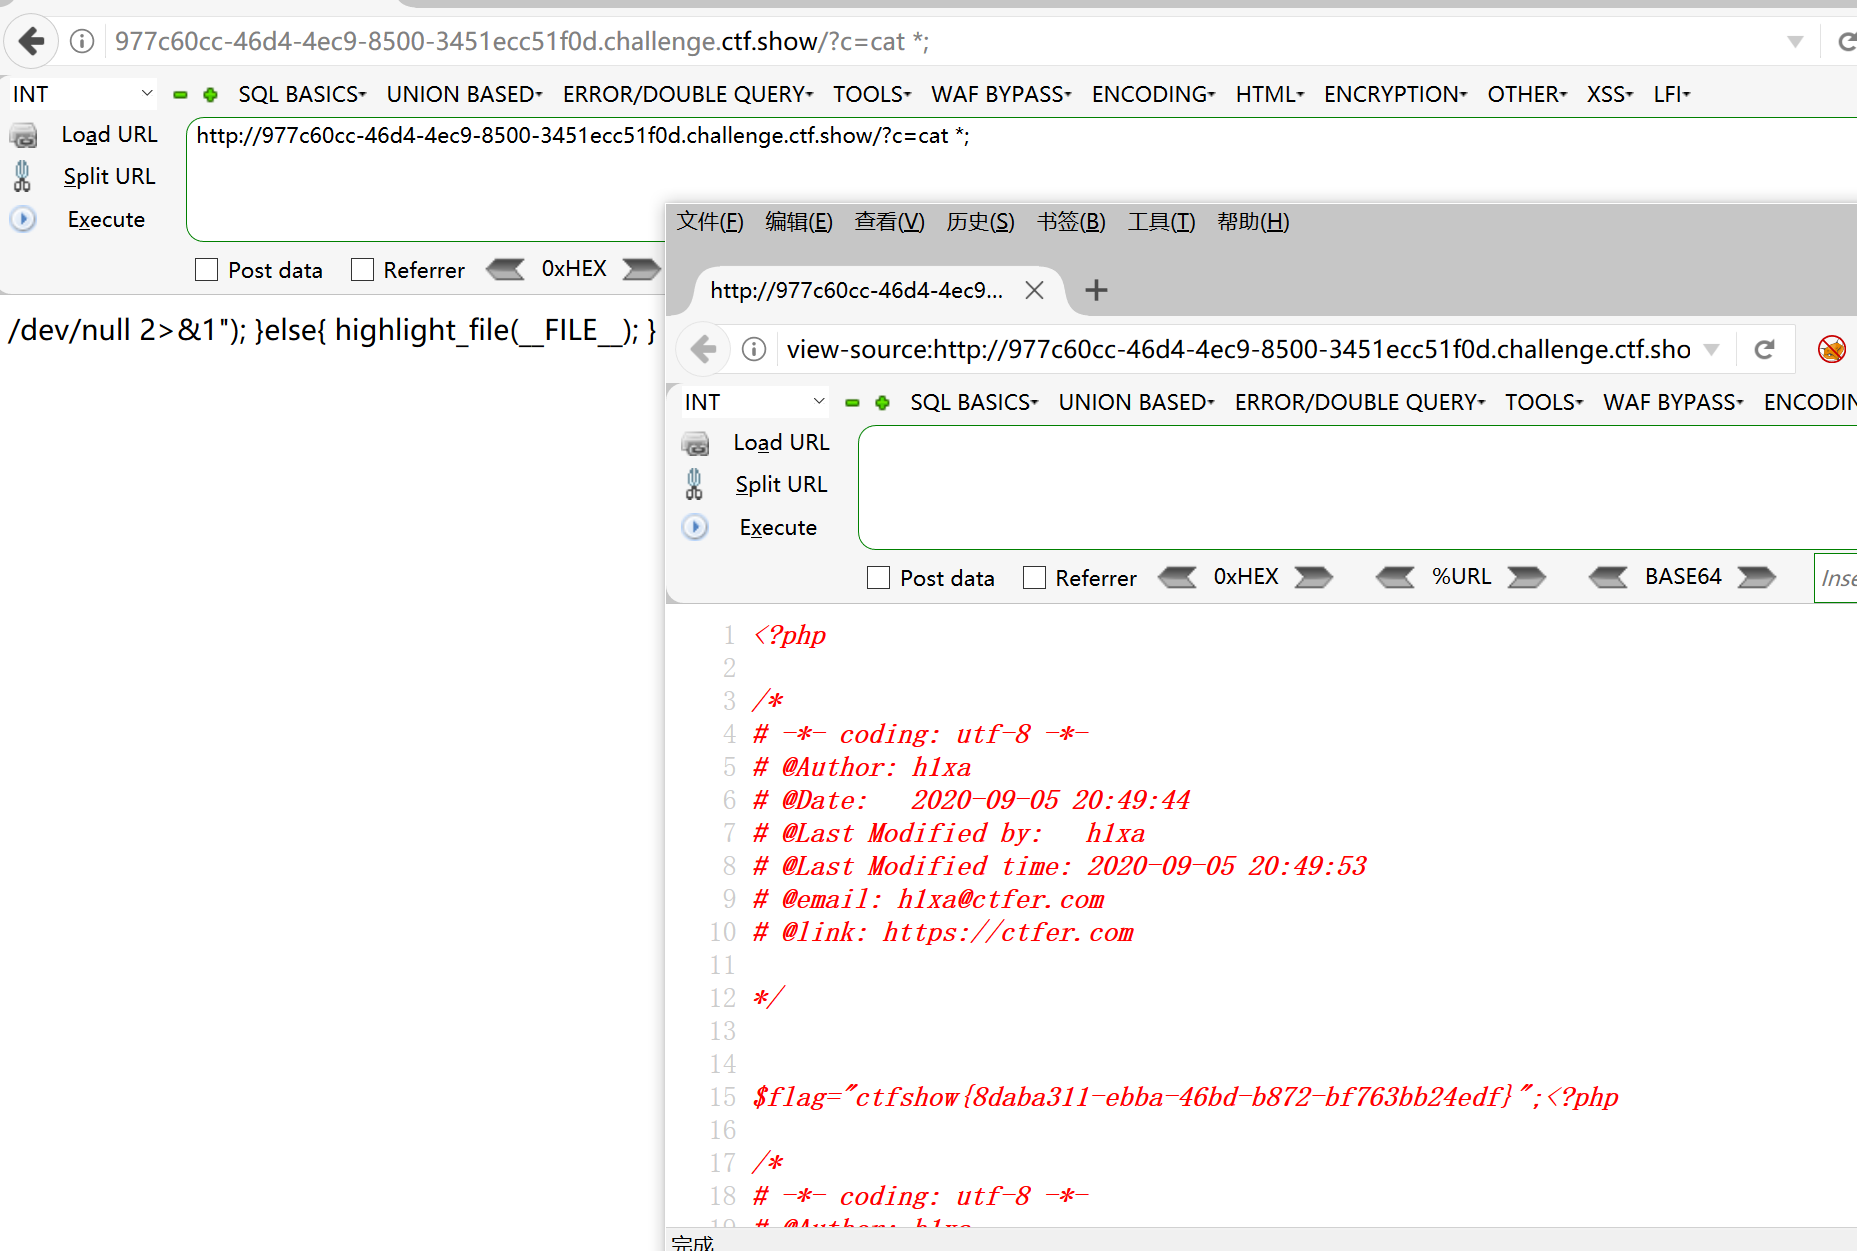Expand WAF BYPASS menu in main HackBar
1857x1251 pixels.
click(x=1001, y=94)
